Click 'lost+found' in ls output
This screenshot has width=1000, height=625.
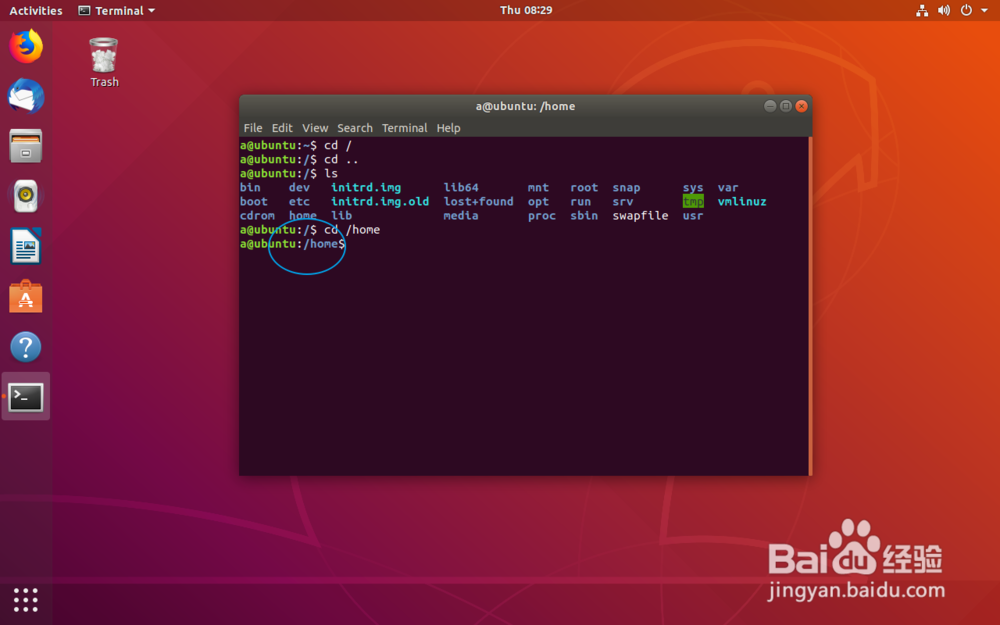tap(478, 202)
